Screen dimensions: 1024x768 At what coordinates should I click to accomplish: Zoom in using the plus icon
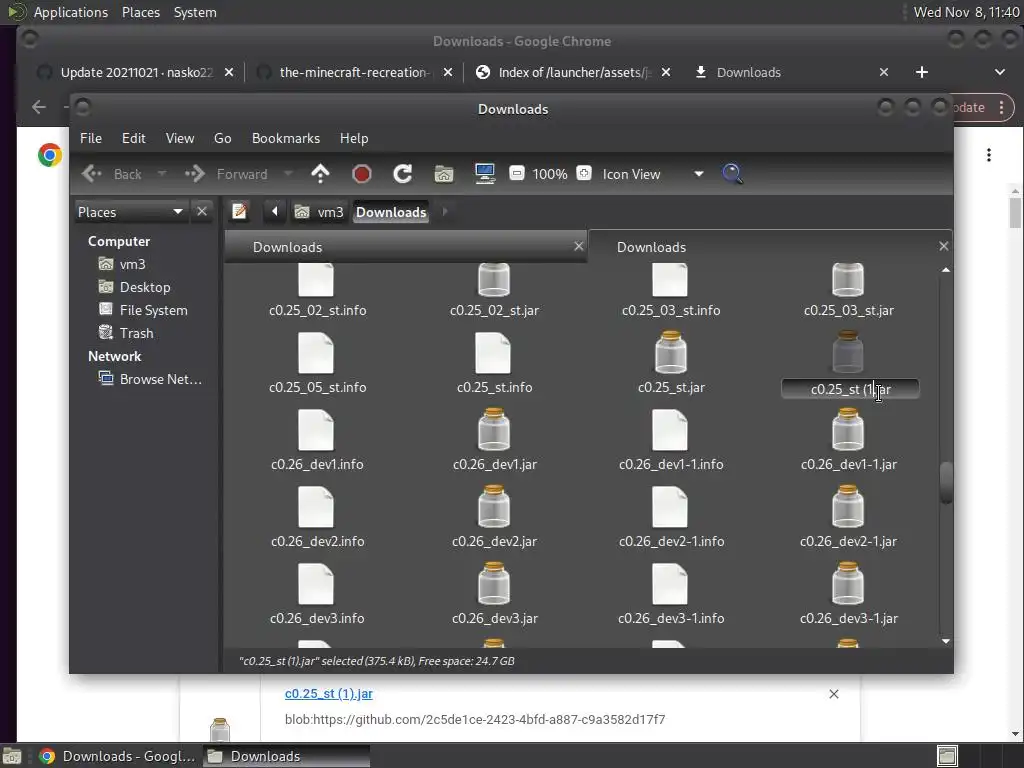(x=584, y=174)
